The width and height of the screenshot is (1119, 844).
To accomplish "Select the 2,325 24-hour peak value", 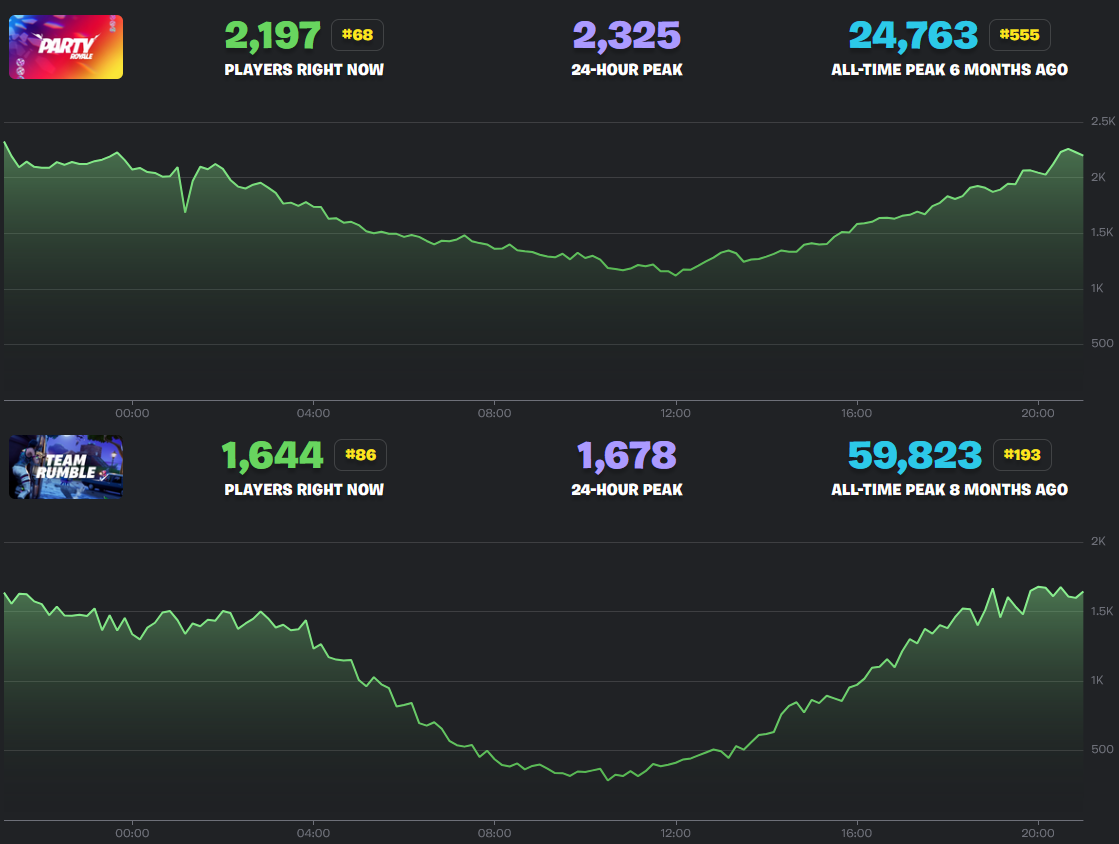I will click(x=627, y=36).
